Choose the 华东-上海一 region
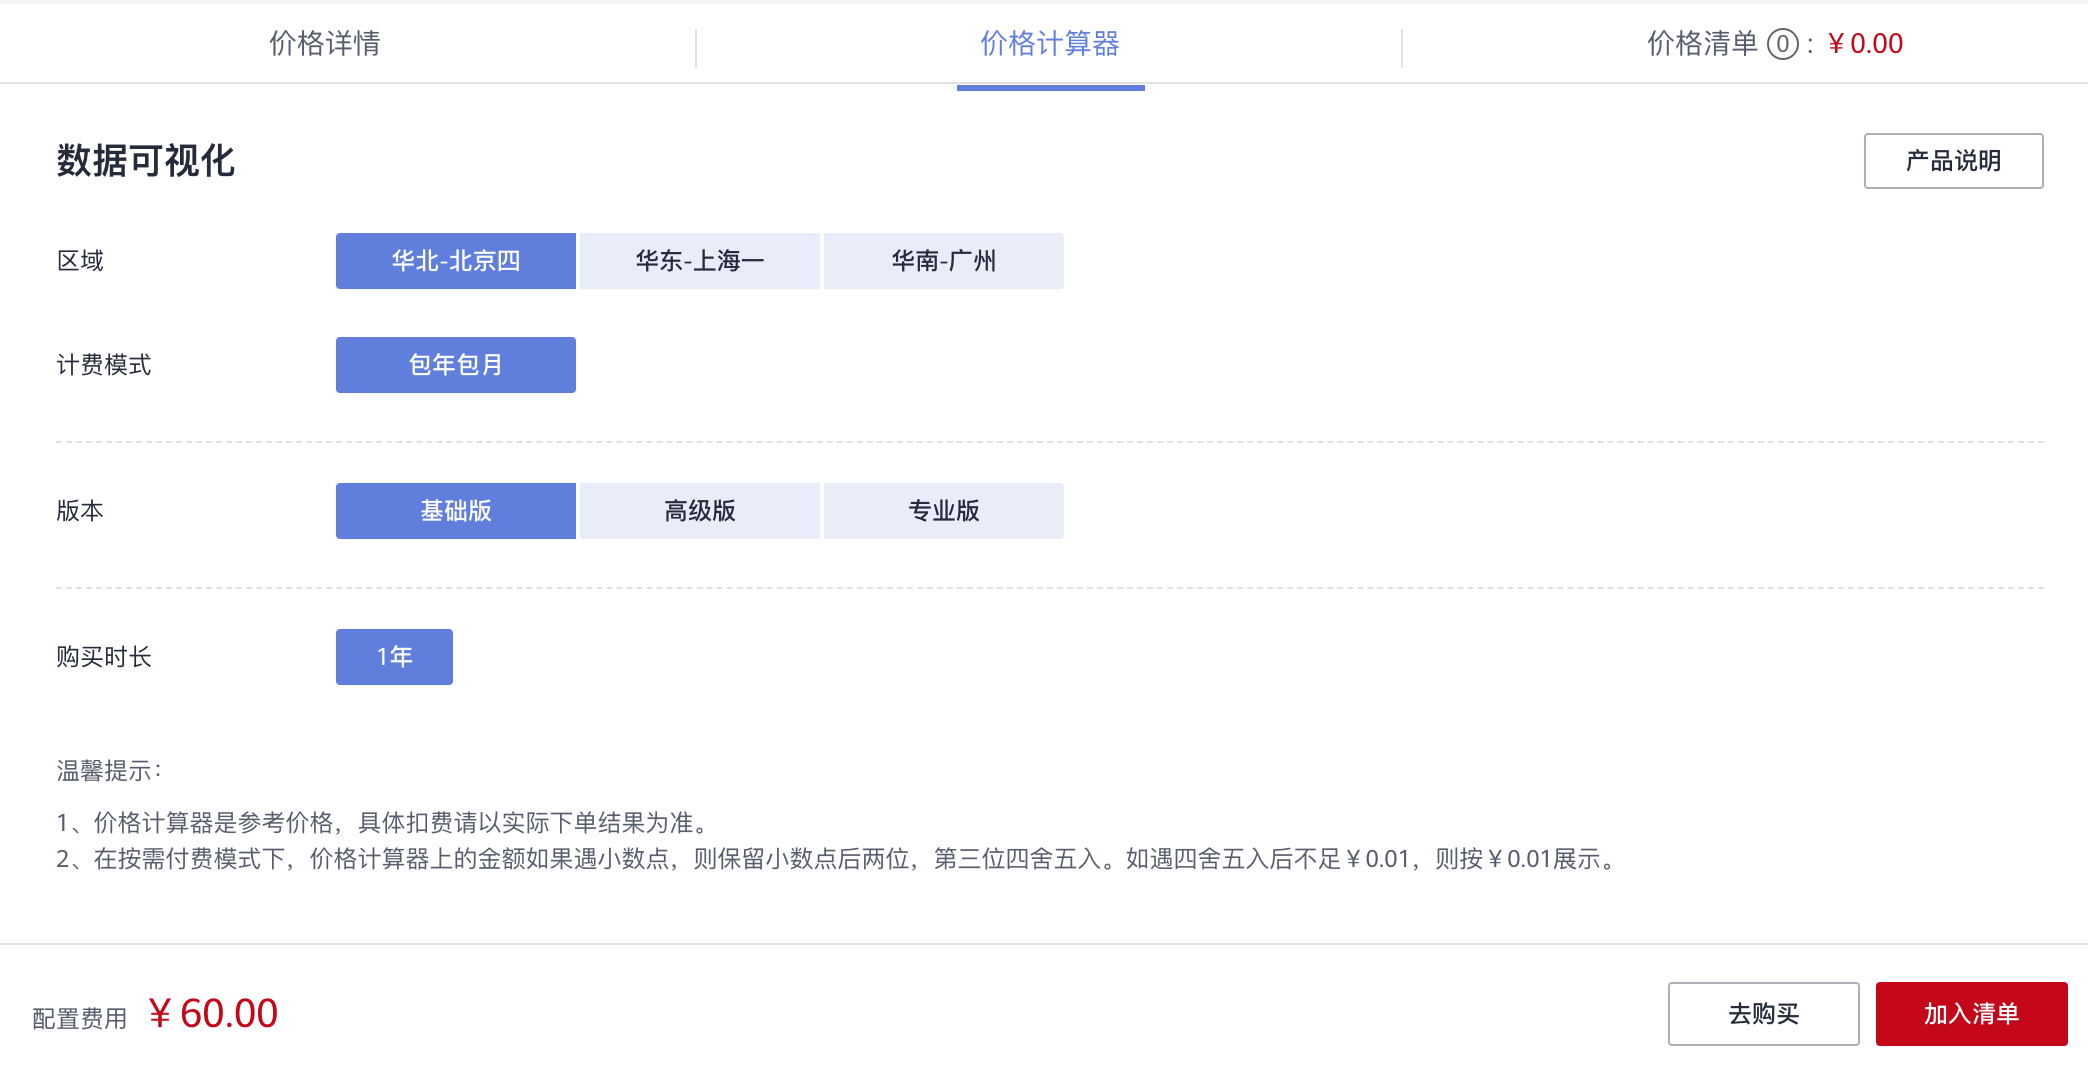The image size is (2088, 1078). [x=700, y=261]
